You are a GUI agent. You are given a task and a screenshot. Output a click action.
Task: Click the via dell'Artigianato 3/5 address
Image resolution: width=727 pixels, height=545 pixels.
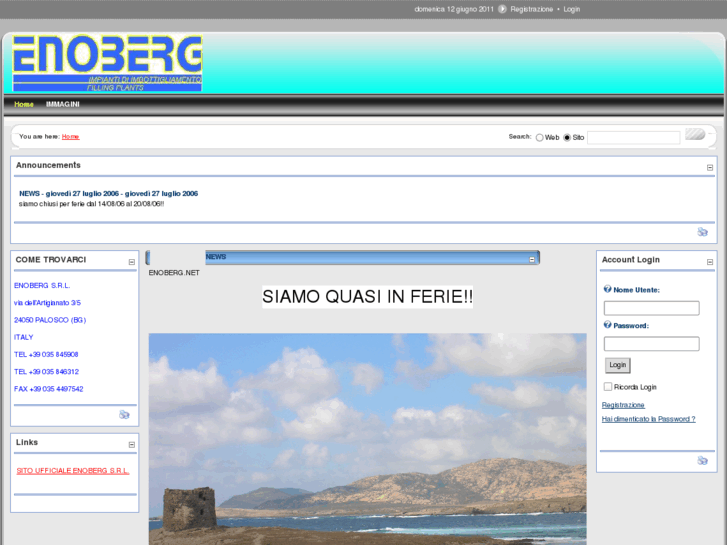47,303
